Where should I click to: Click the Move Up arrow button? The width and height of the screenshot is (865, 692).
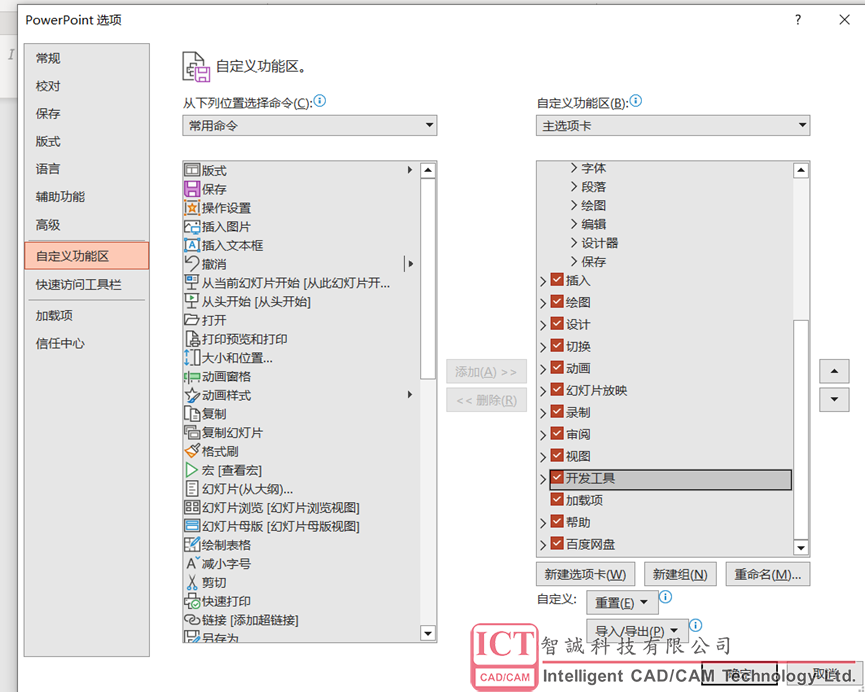[833, 371]
